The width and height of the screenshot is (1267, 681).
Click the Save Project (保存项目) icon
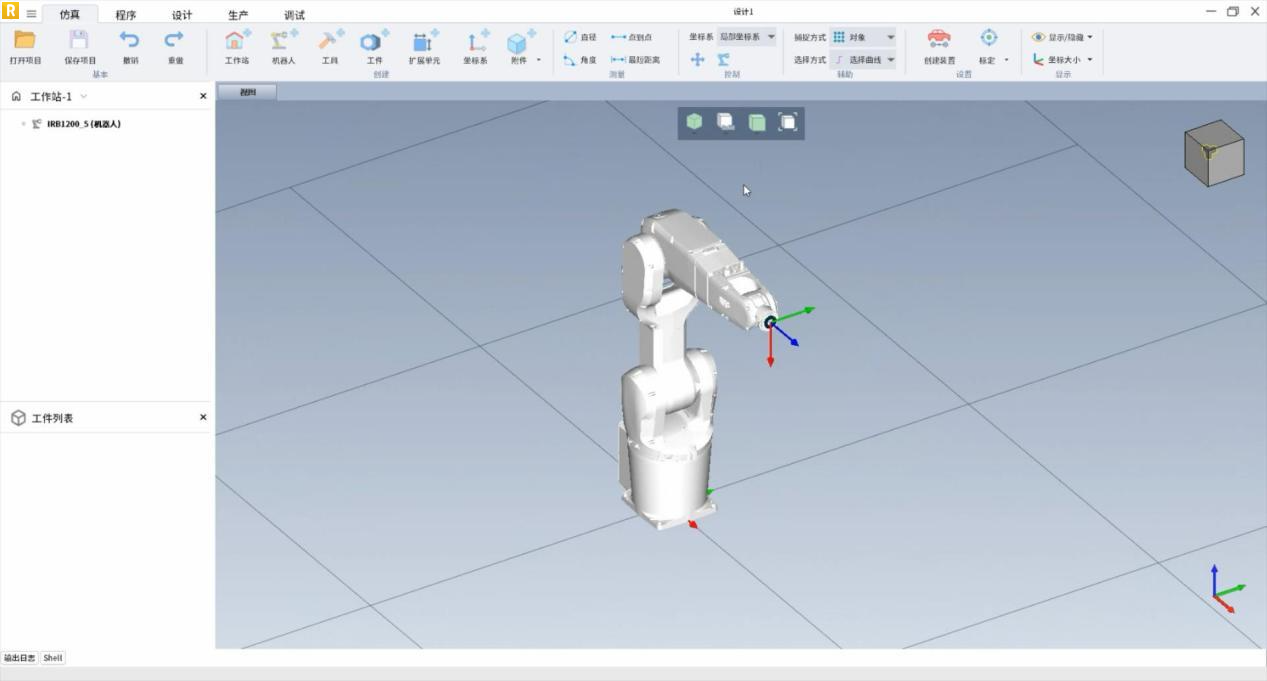[x=79, y=41]
